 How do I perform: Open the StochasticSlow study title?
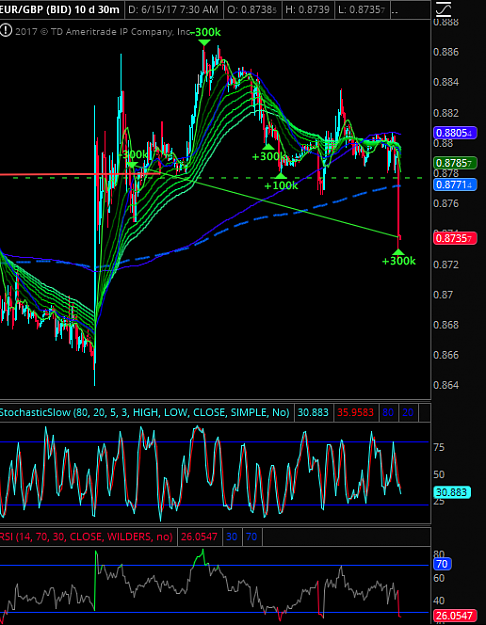tap(145, 412)
